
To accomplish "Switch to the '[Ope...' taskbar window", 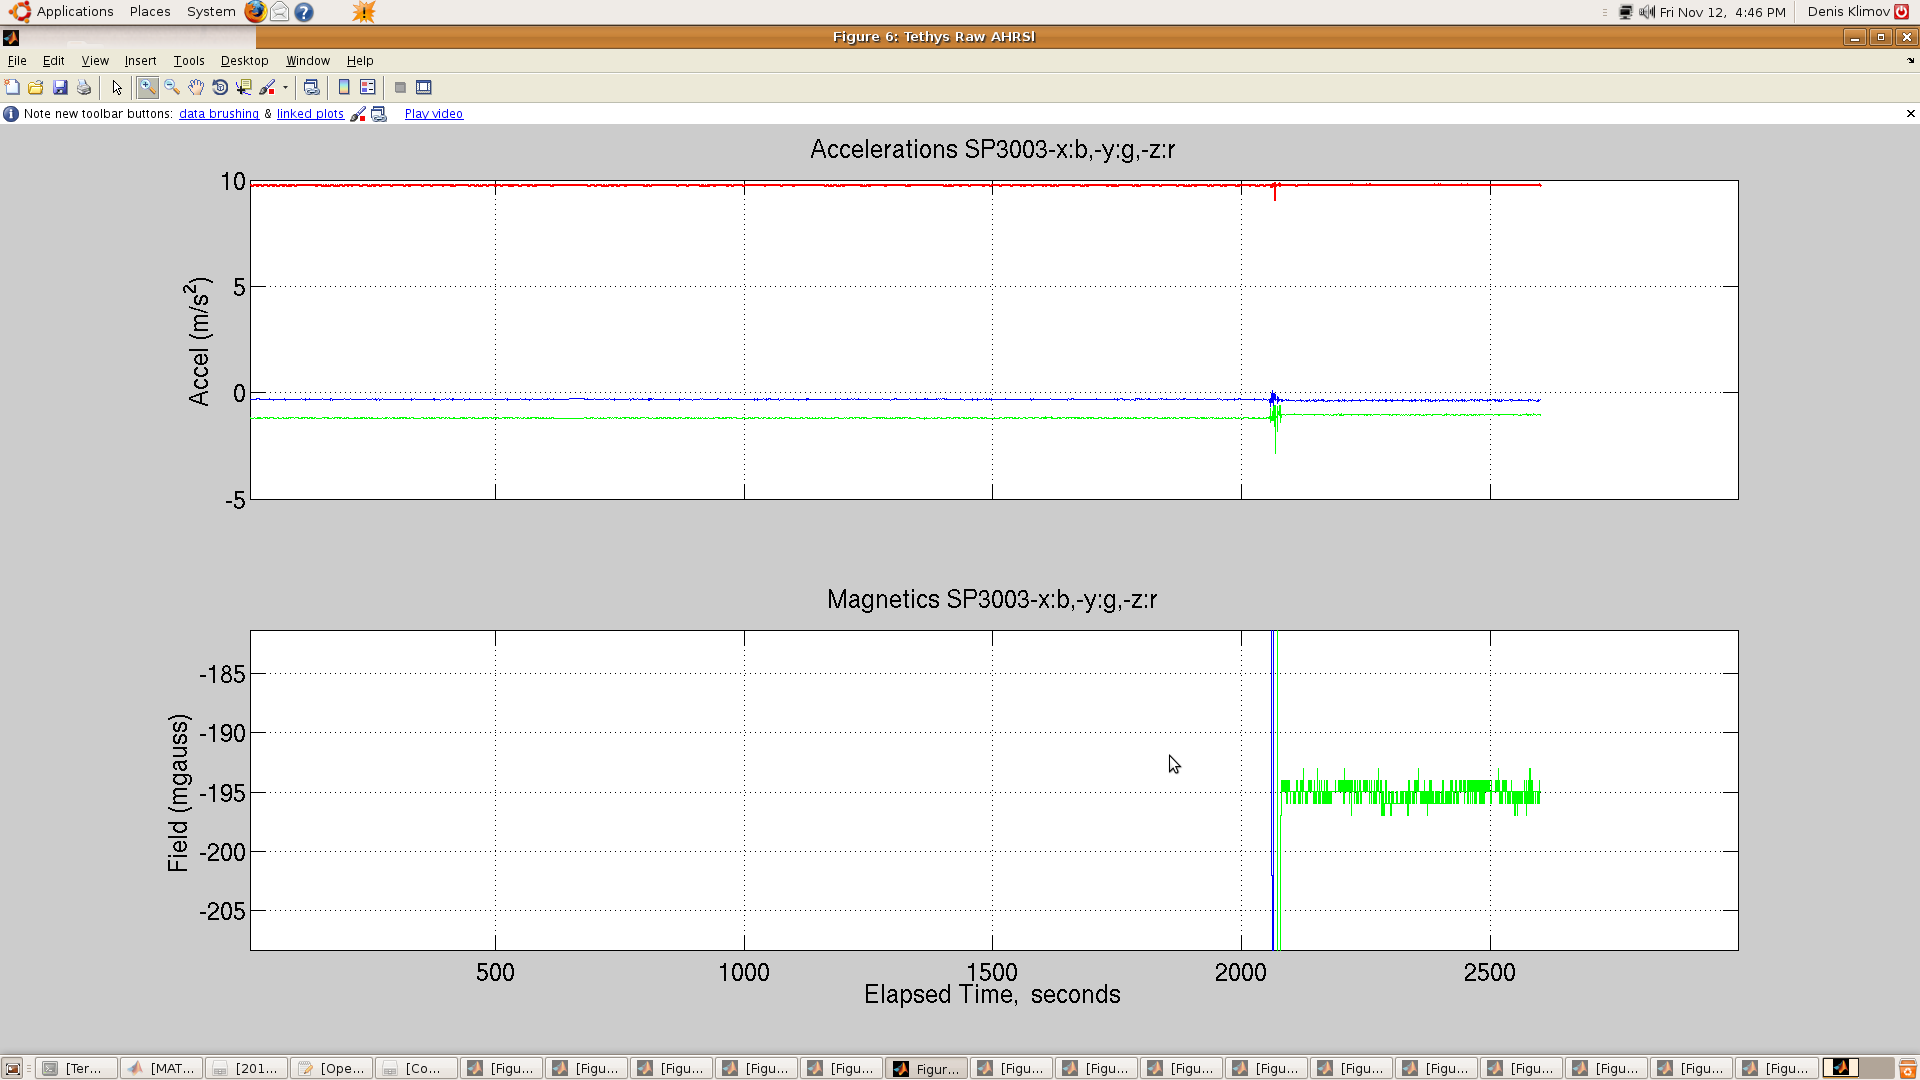I will (332, 1069).
